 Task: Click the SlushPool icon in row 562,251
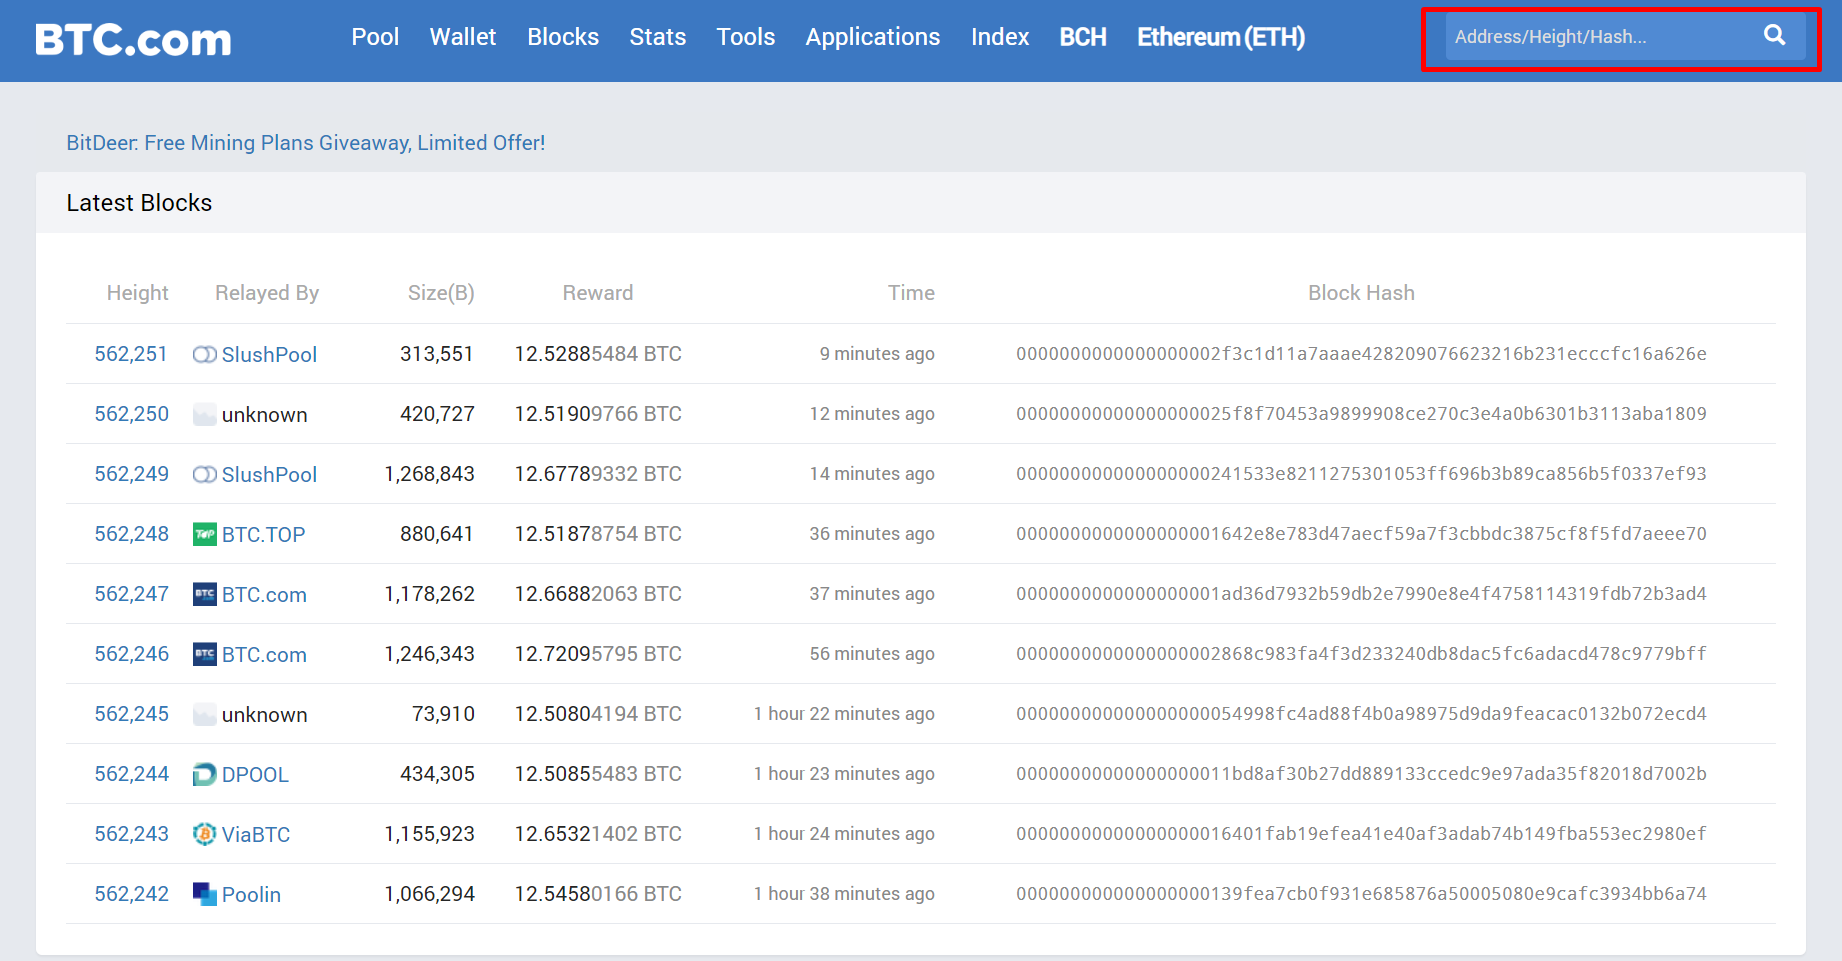coord(204,355)
